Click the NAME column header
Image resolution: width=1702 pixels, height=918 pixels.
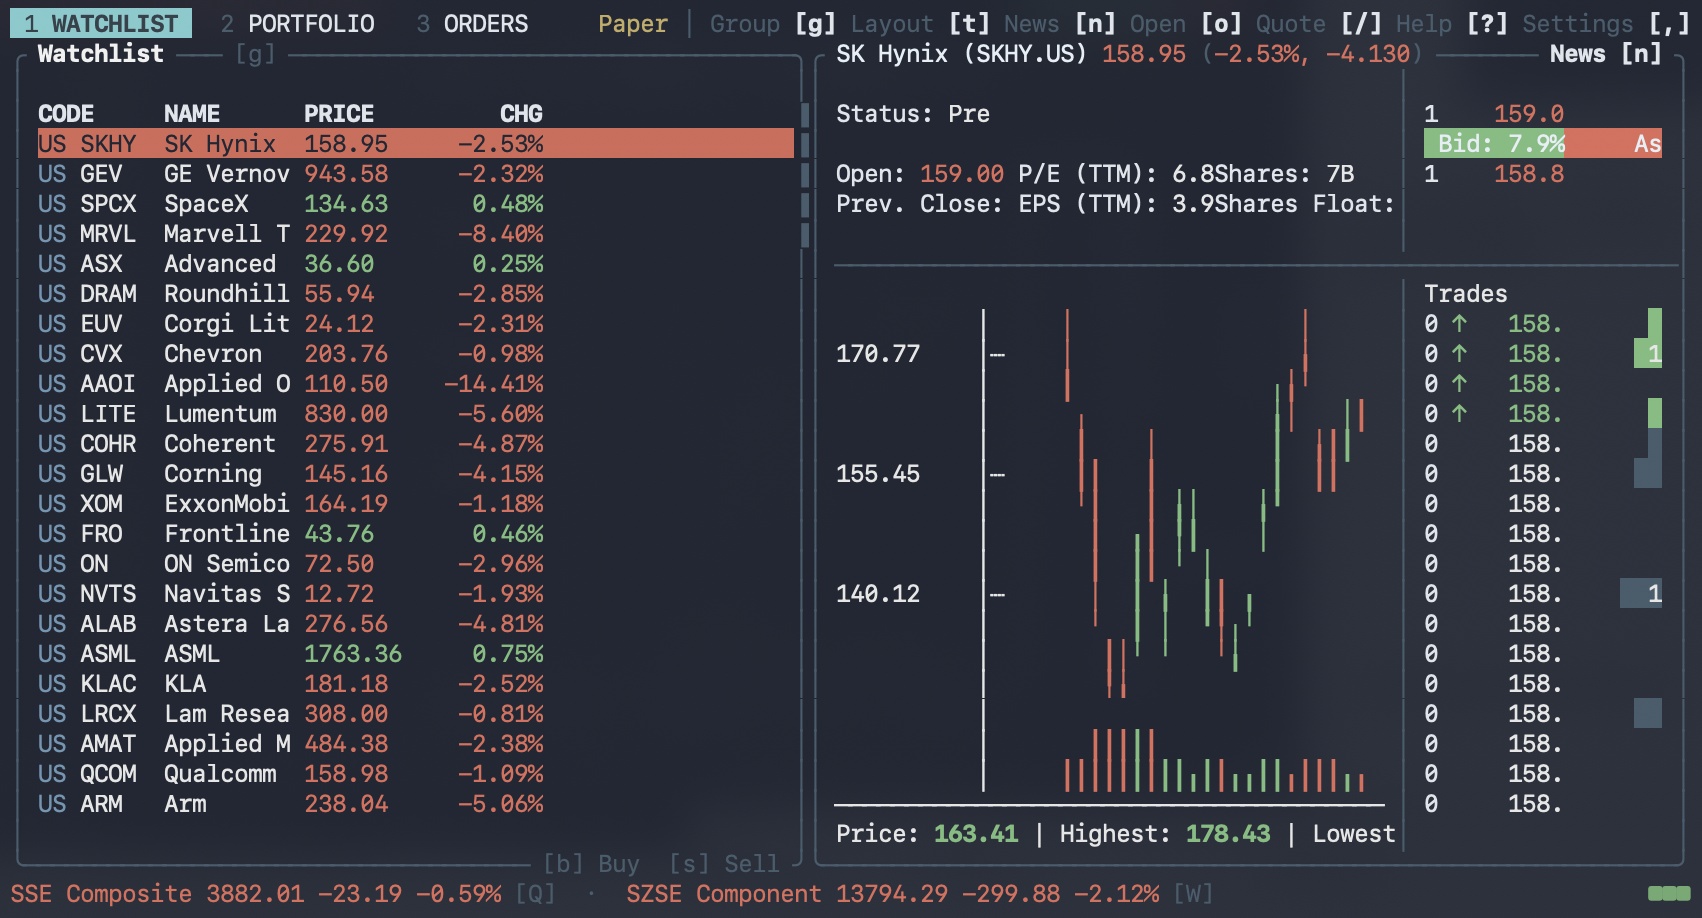click(x=192, y=113)
